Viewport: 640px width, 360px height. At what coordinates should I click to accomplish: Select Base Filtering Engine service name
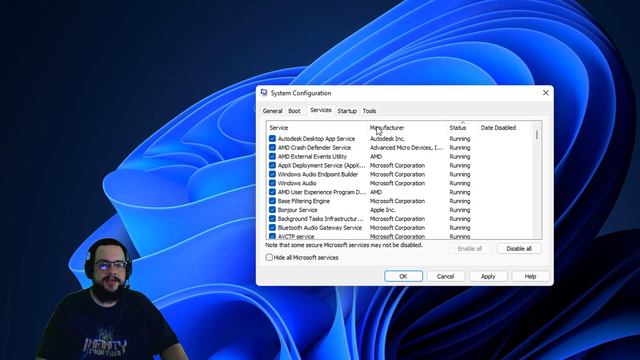coord(304,201)
